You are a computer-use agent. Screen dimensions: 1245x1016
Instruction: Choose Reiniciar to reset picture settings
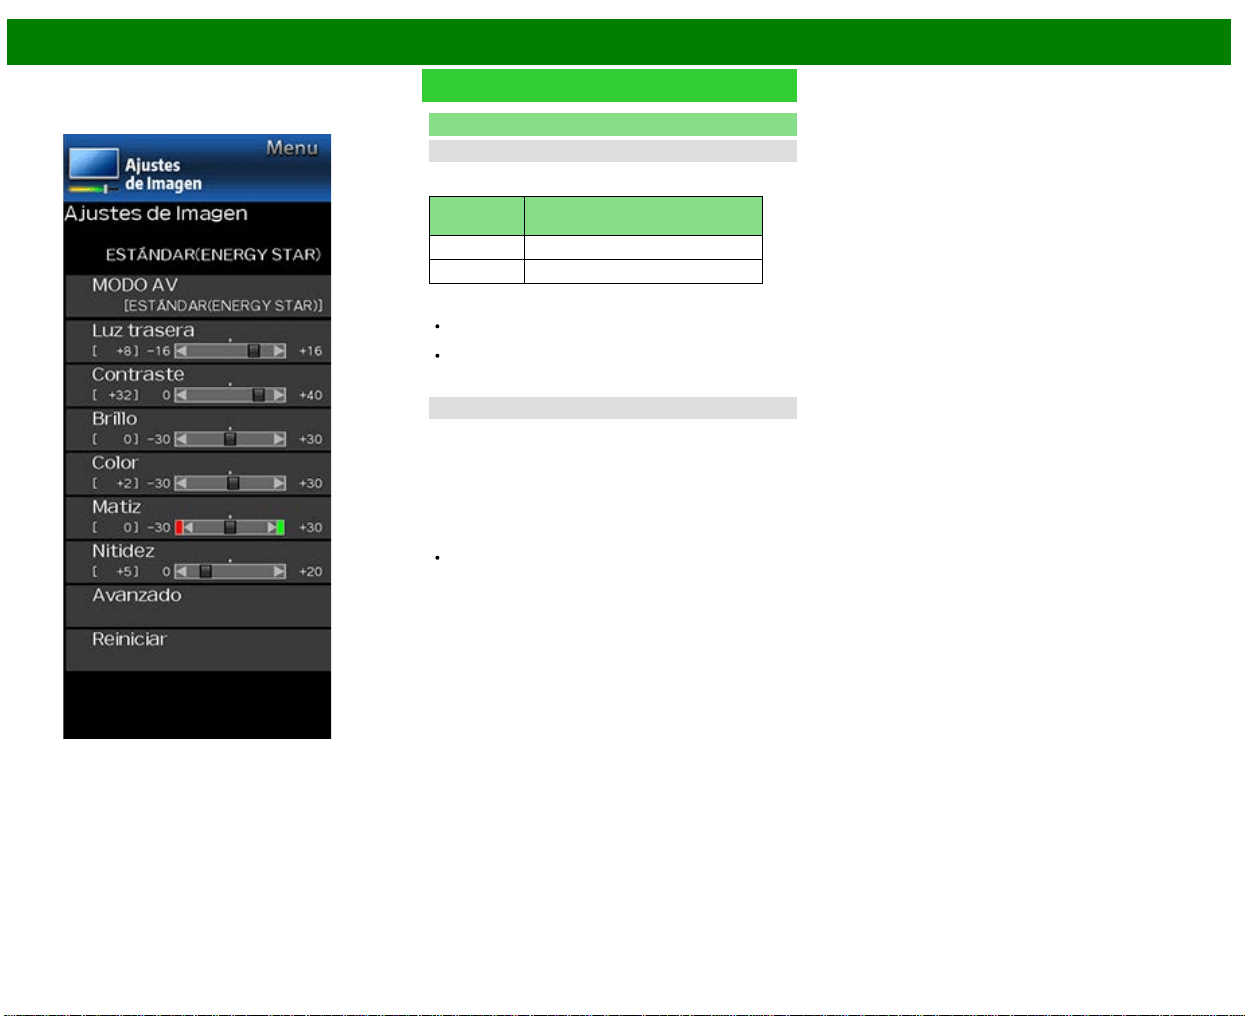(198, 649)
